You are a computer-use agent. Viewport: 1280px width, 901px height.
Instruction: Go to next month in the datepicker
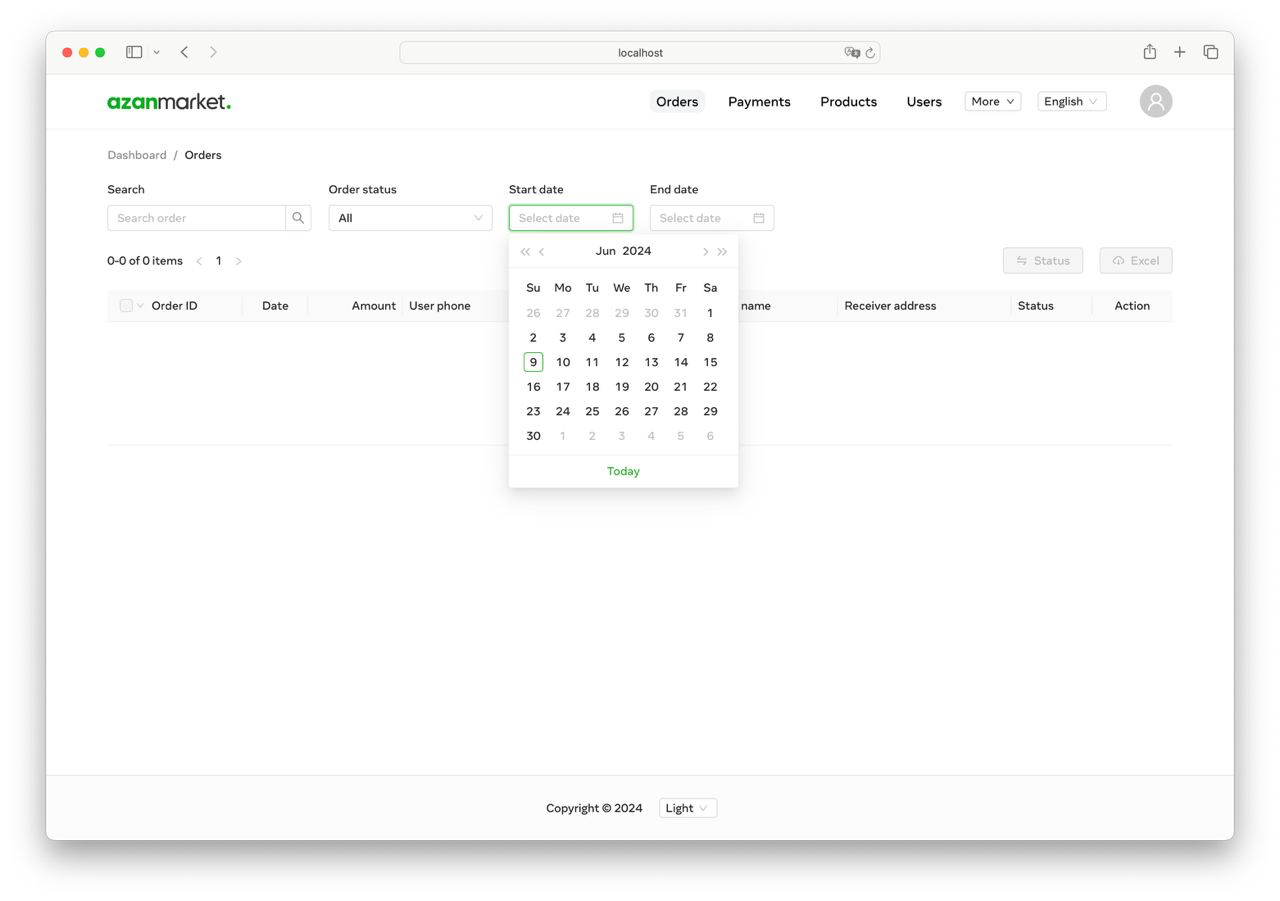click(705, 252)
